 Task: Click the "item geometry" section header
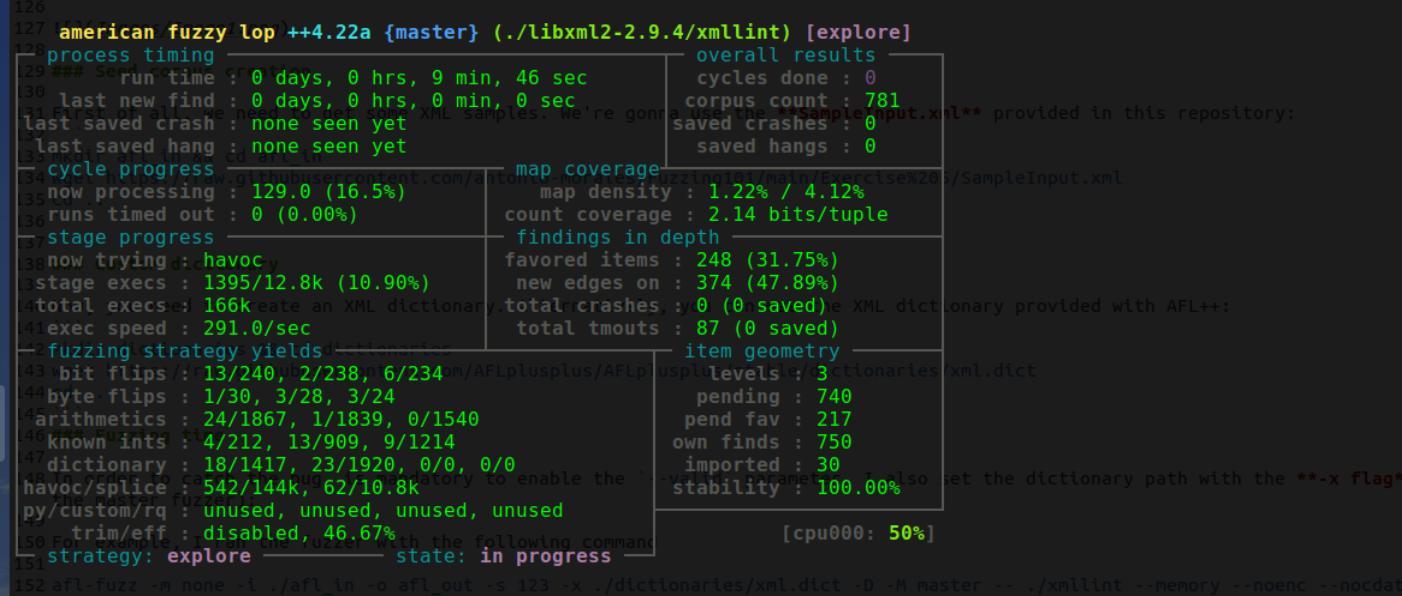tap(762, 351)
